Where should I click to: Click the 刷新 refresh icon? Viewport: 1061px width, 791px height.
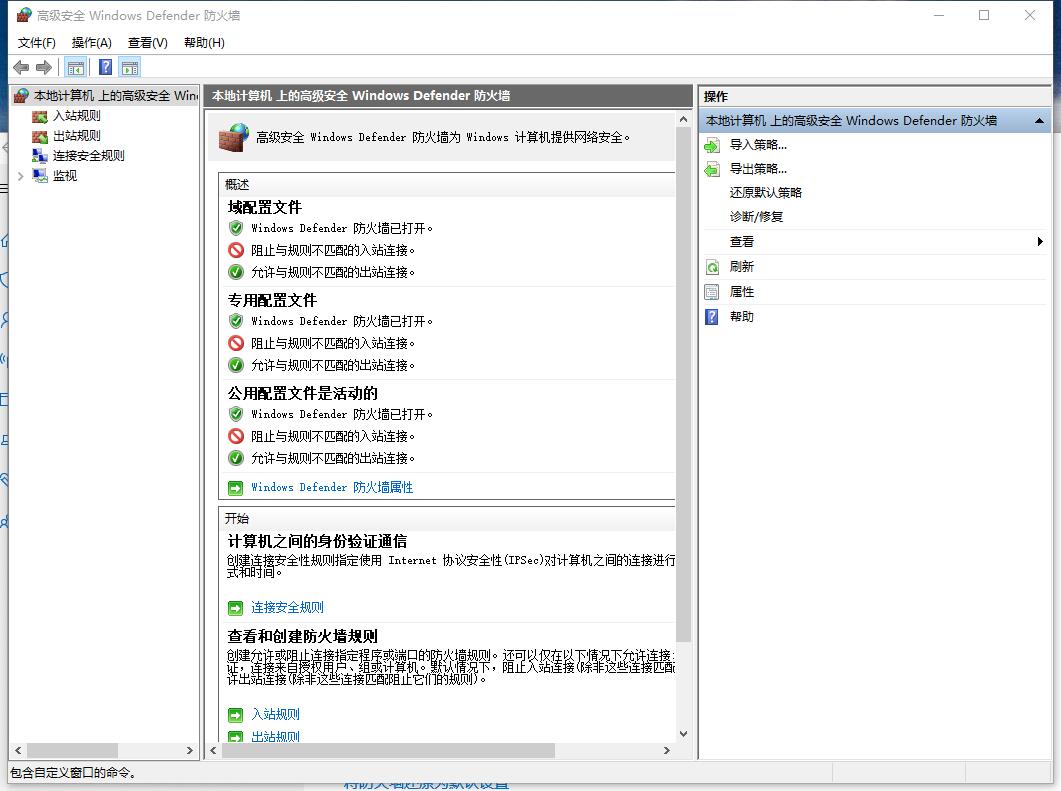click(x=712, y=267)
